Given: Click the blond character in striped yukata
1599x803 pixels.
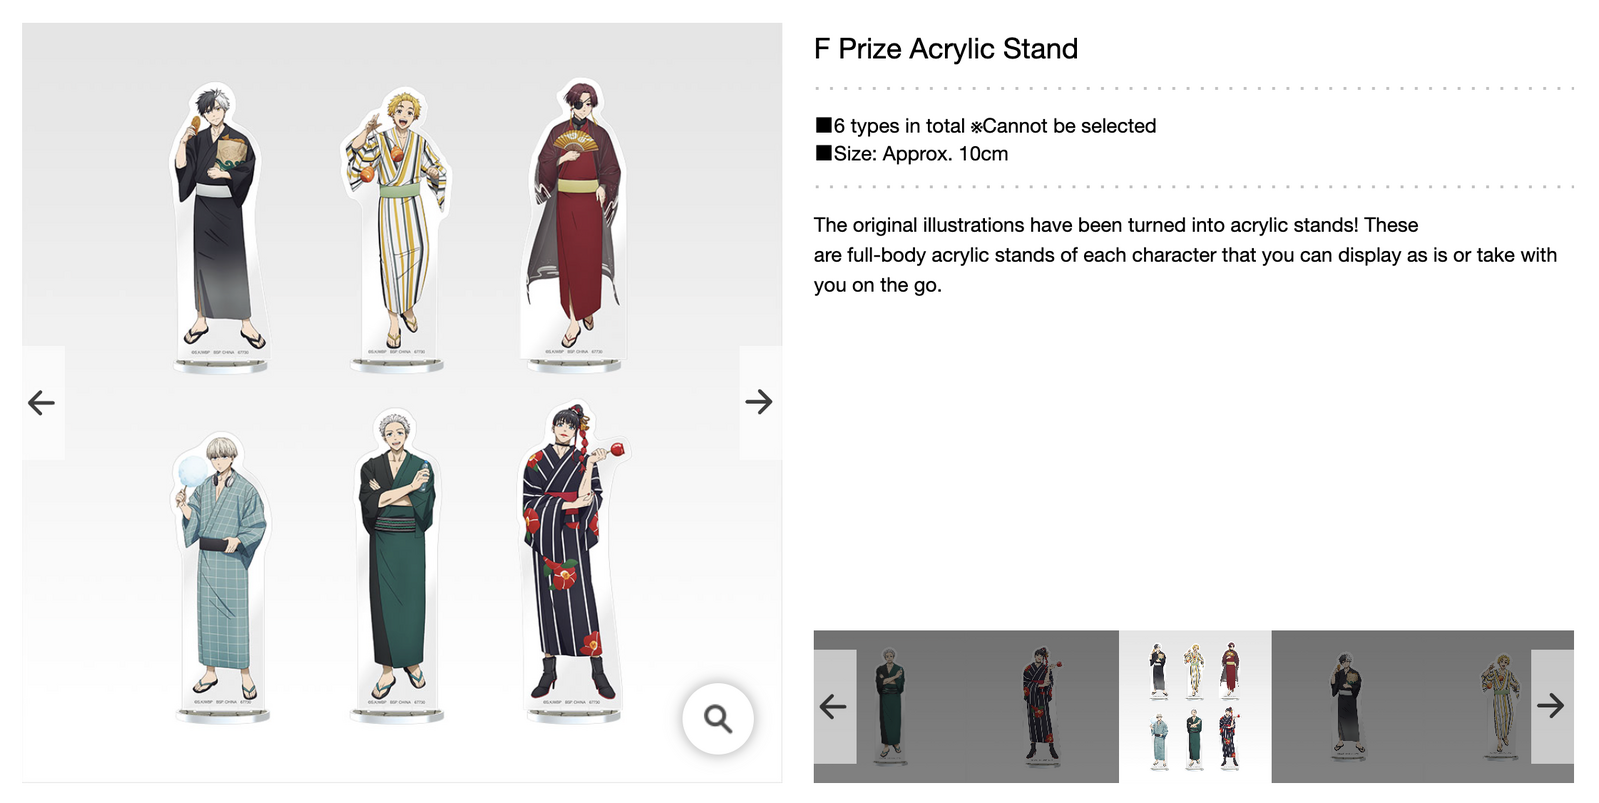Looking at the screenshot, I should coord(397,220).
